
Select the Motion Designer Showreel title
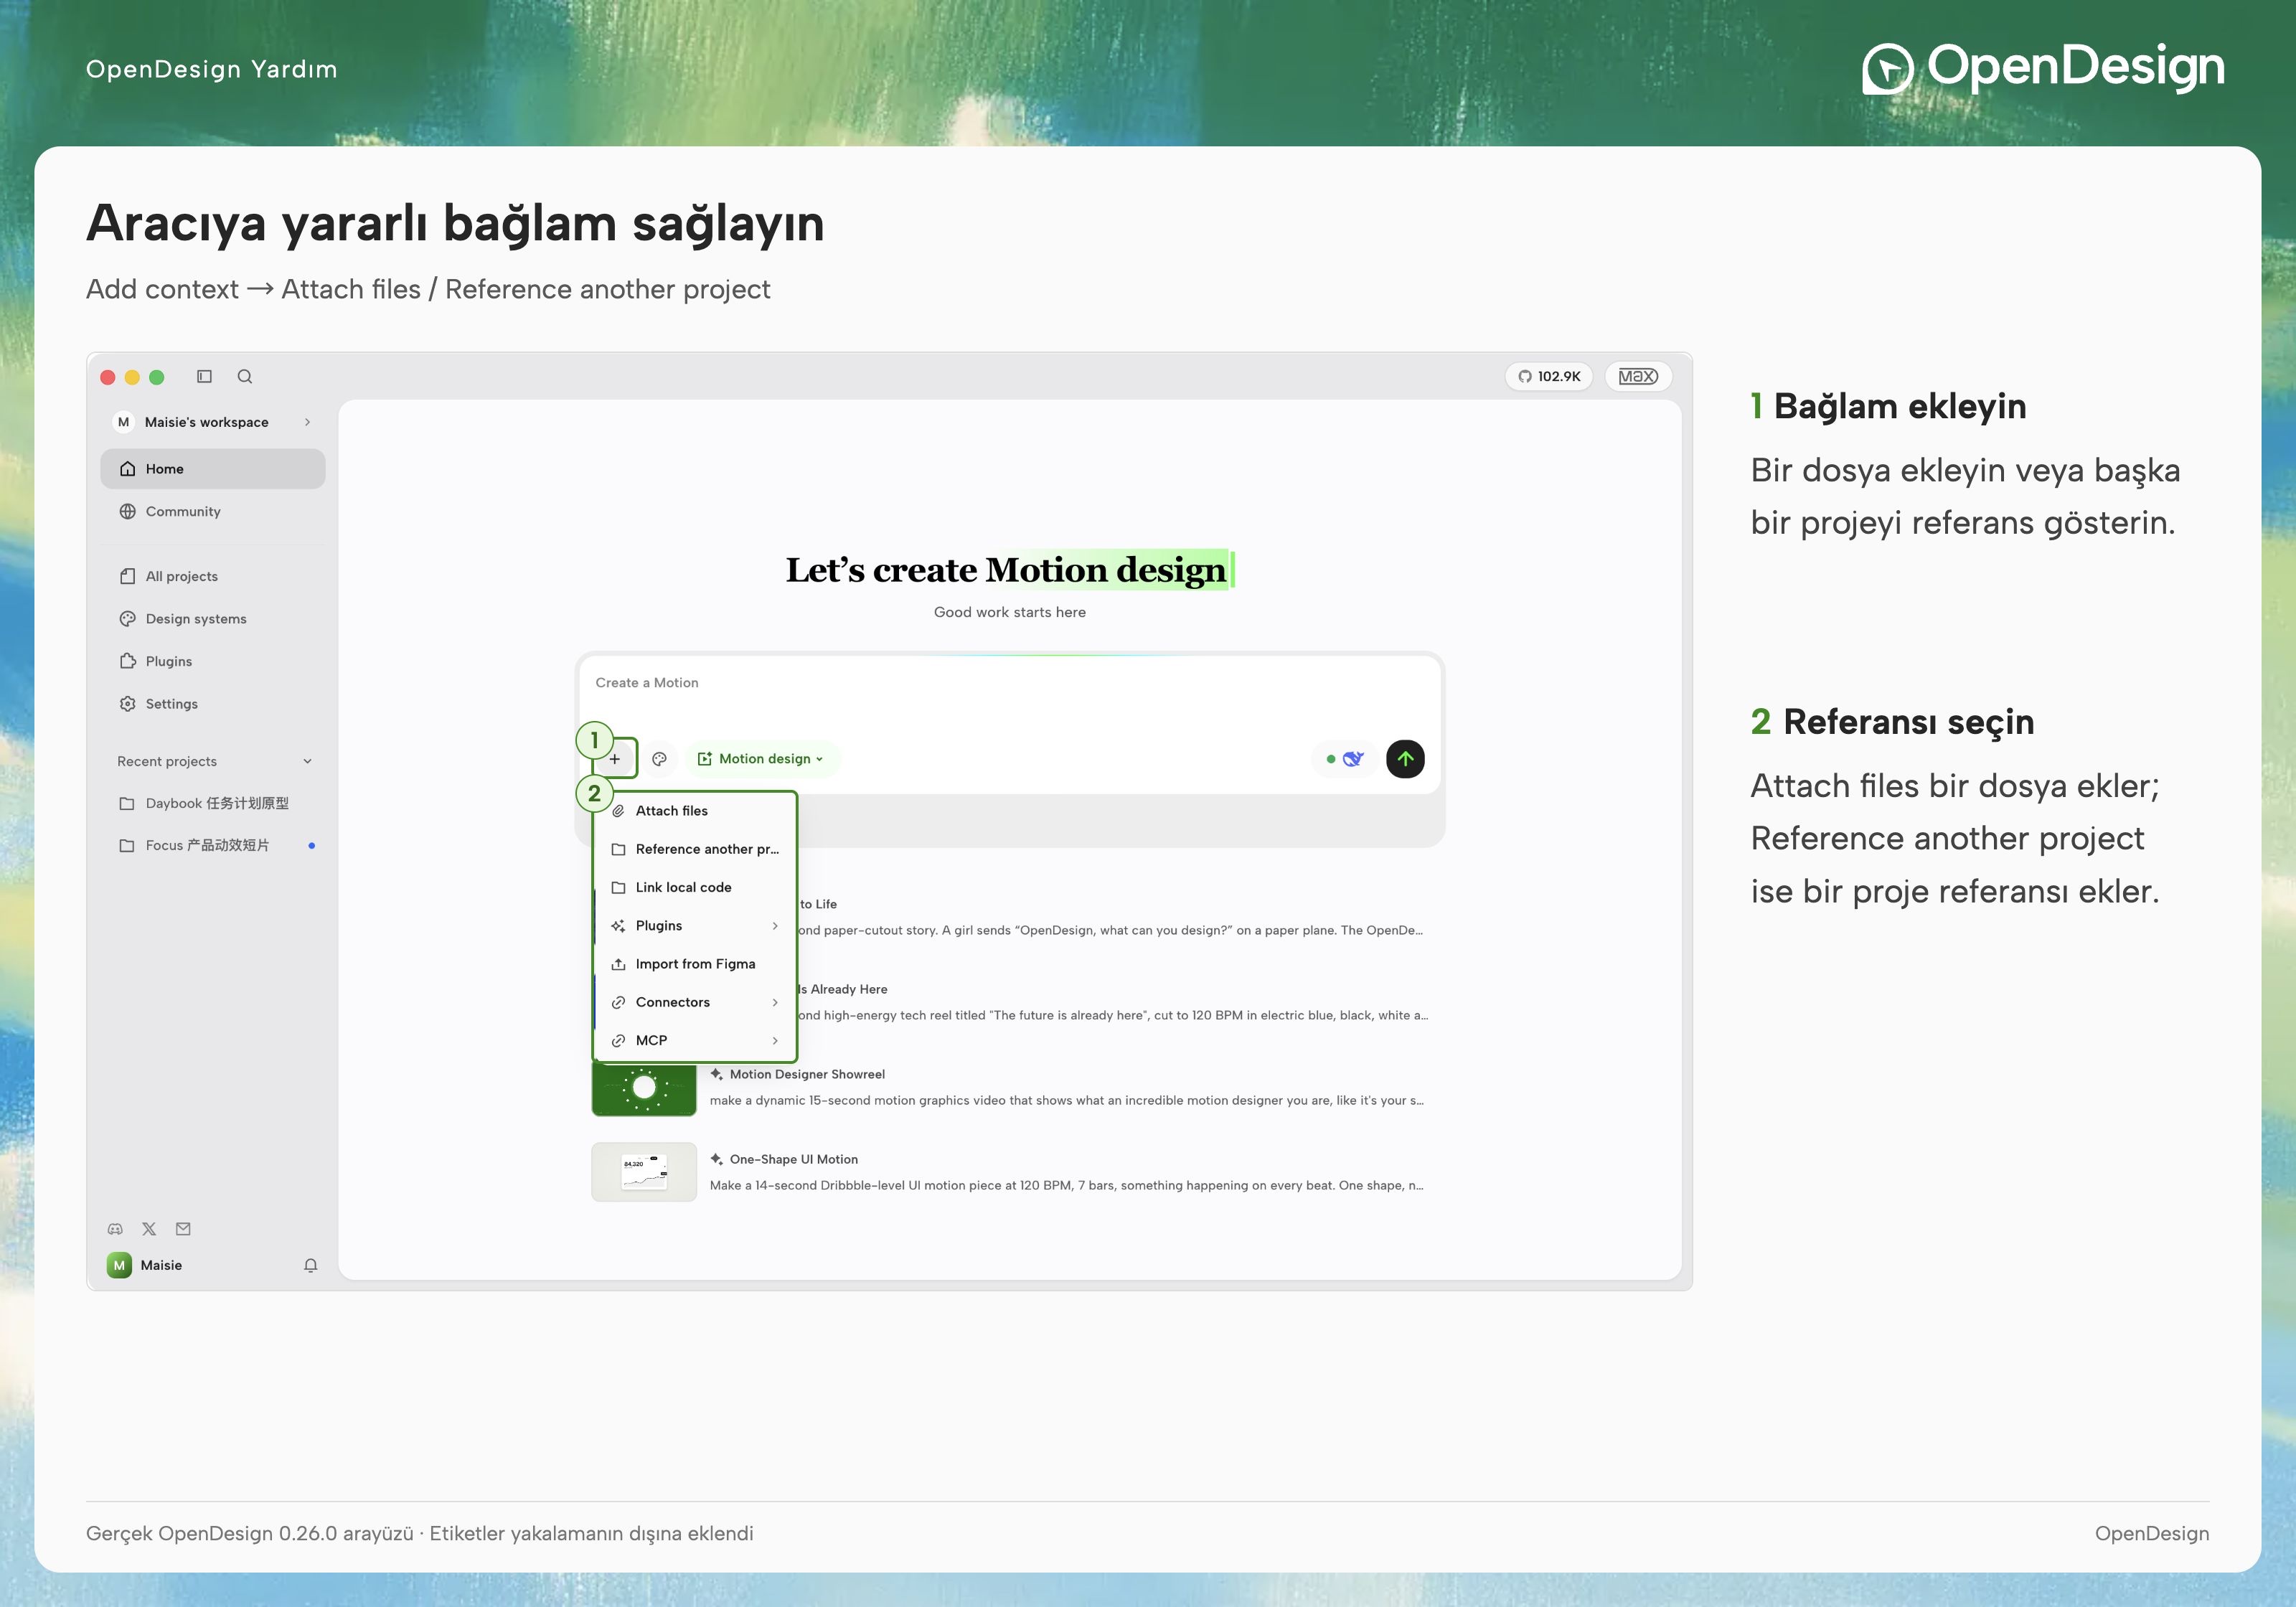[x=807, y=1074]
